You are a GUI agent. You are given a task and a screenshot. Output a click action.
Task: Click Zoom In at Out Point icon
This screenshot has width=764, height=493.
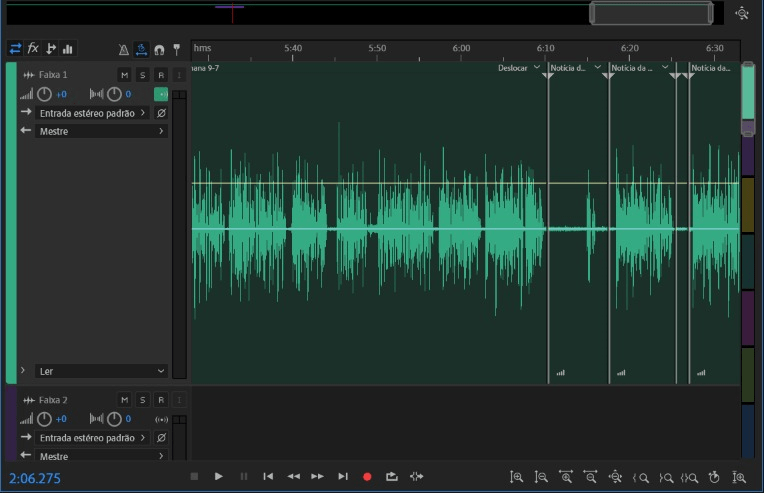[666, 478]
